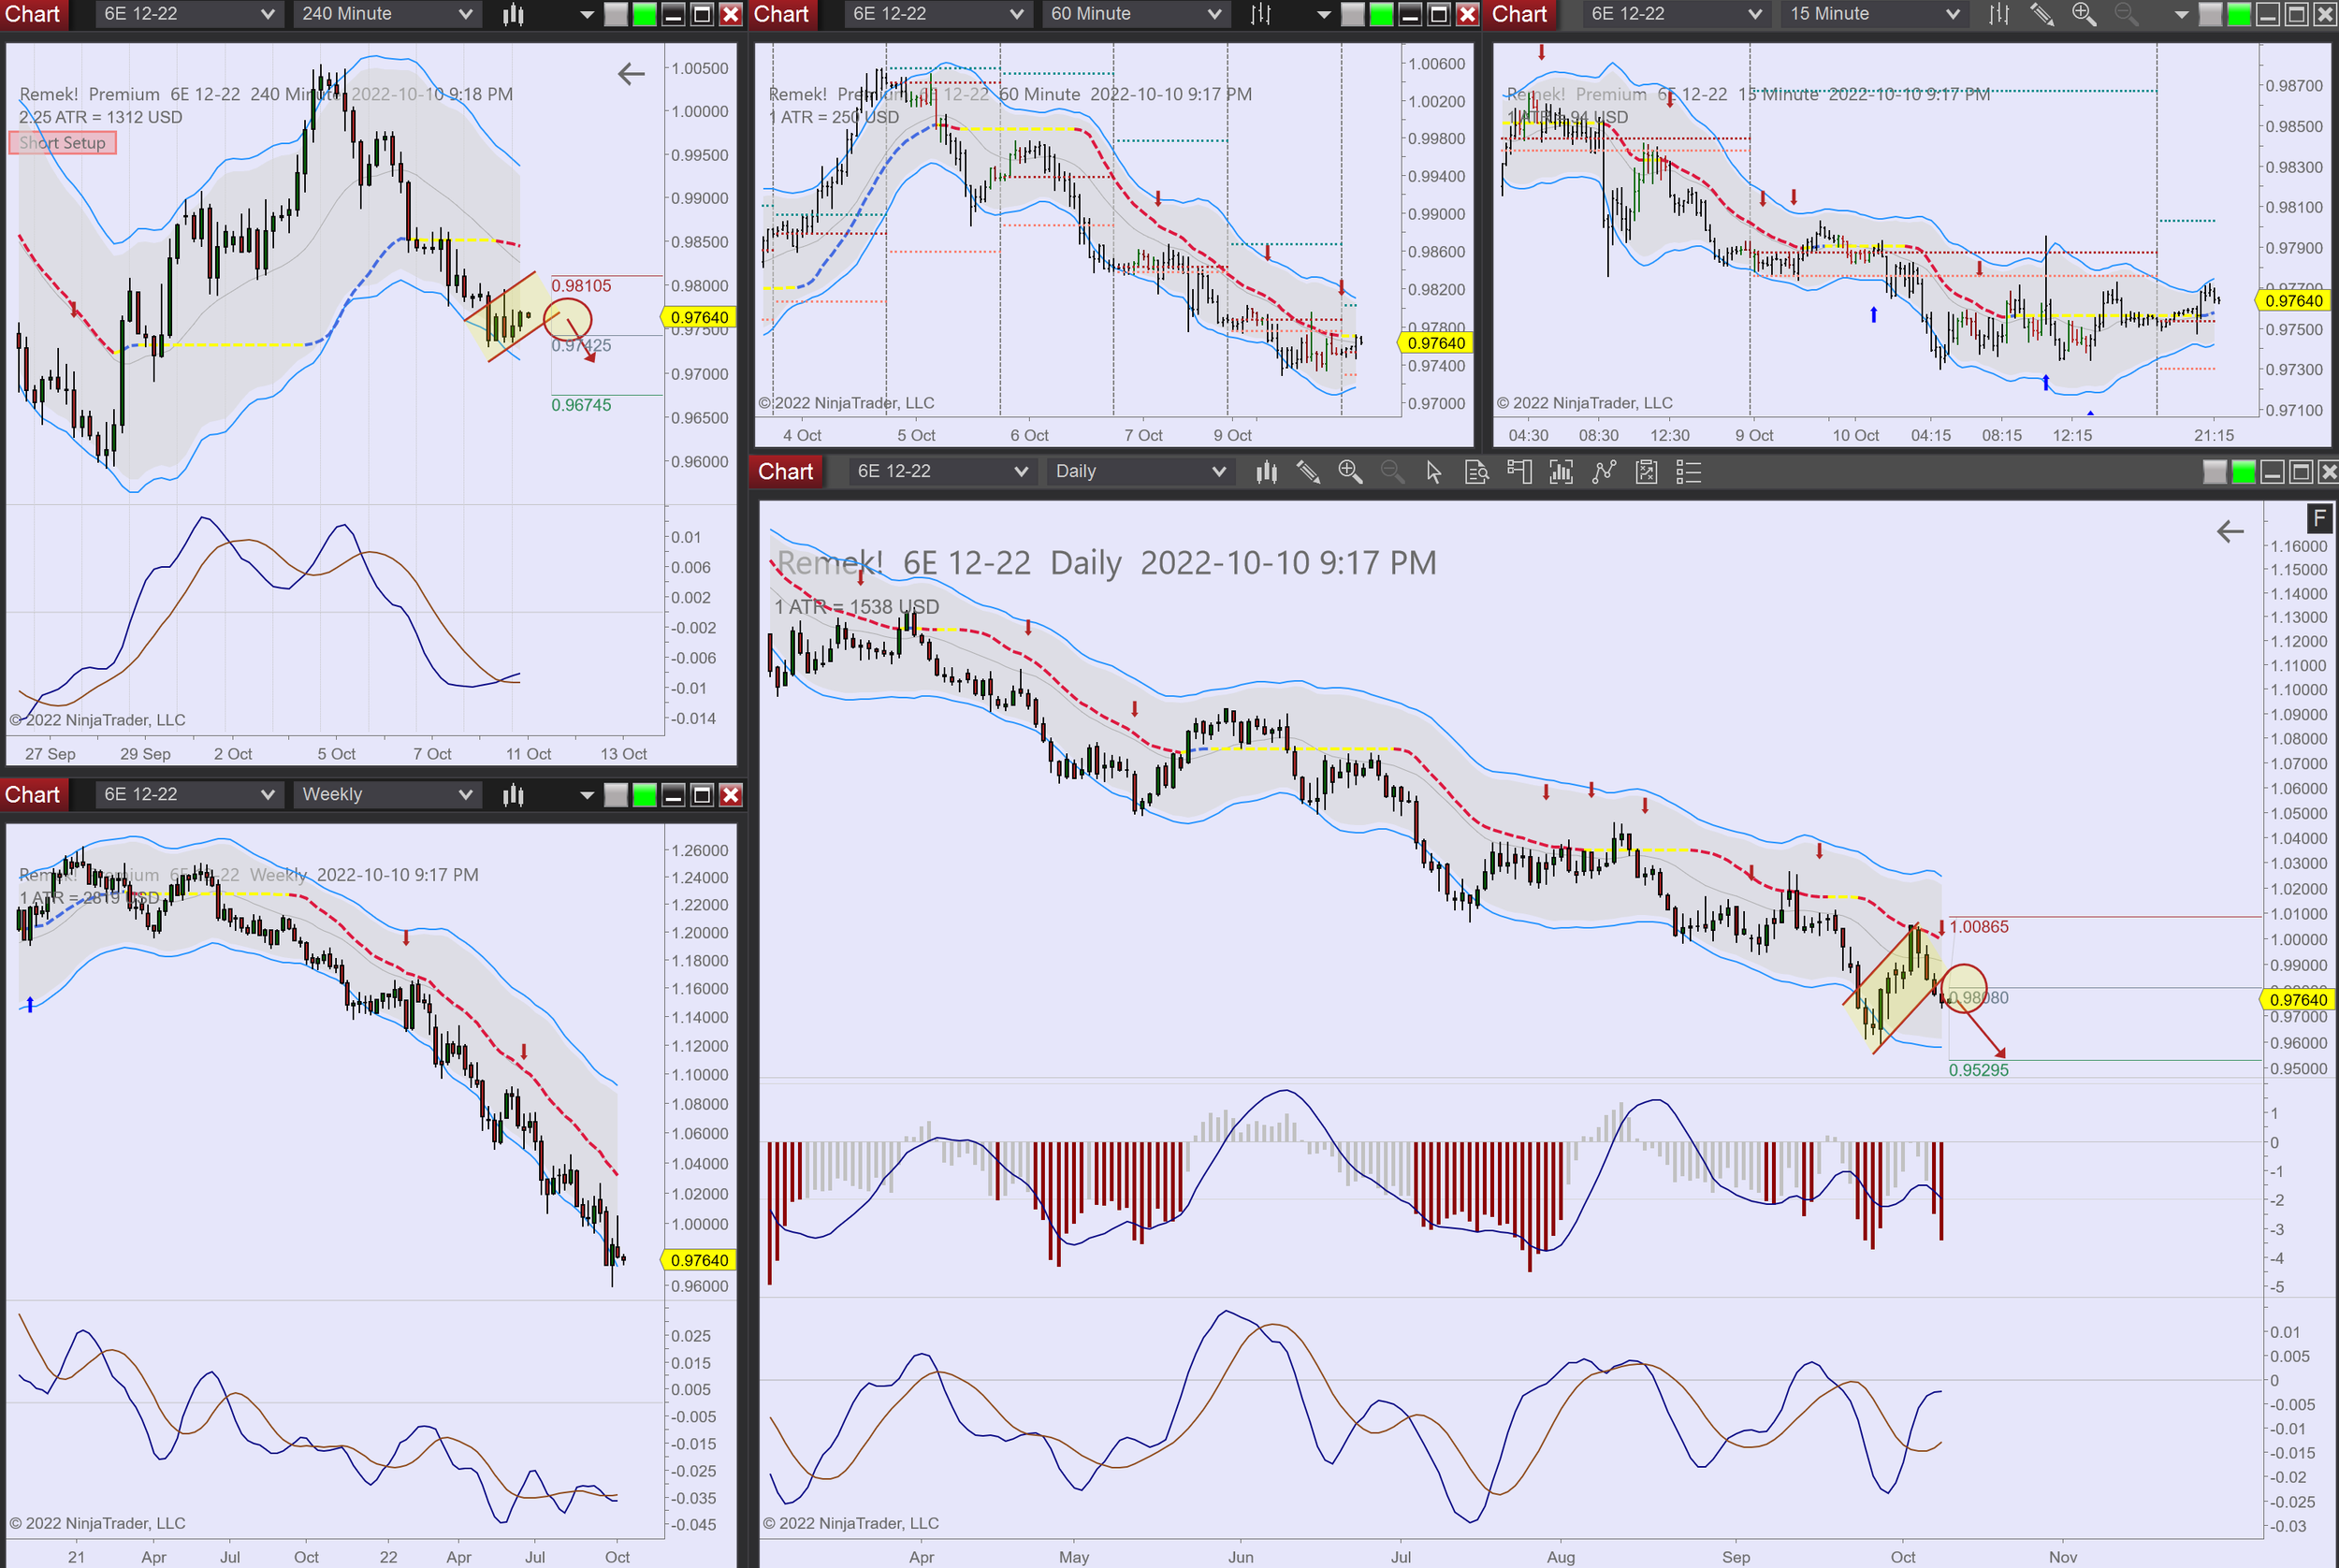The image size is (2339, 1568).
Task: Open Data Box icon in Daily toolbar
Action: pos(1476,472)
